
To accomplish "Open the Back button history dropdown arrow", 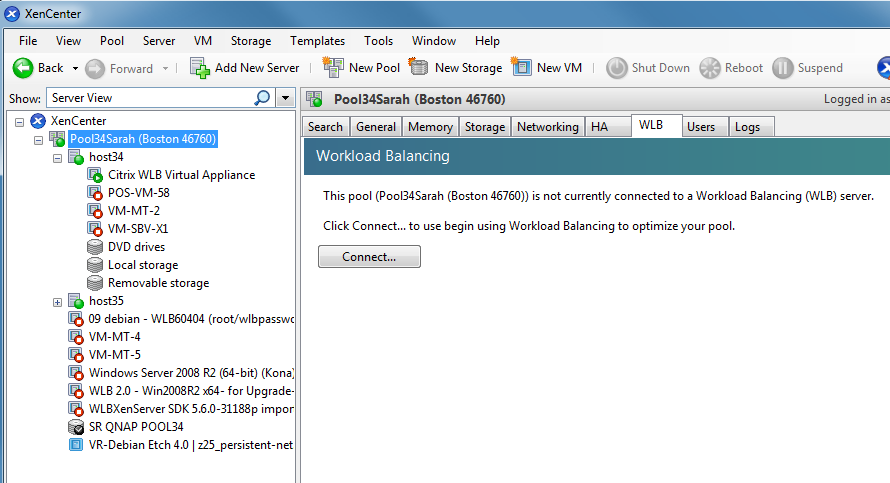I will tap(75, 69).
